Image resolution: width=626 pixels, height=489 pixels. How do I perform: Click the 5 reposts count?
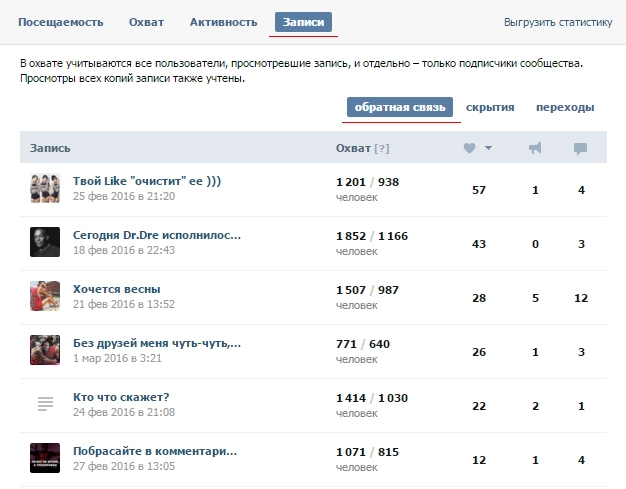535,298
